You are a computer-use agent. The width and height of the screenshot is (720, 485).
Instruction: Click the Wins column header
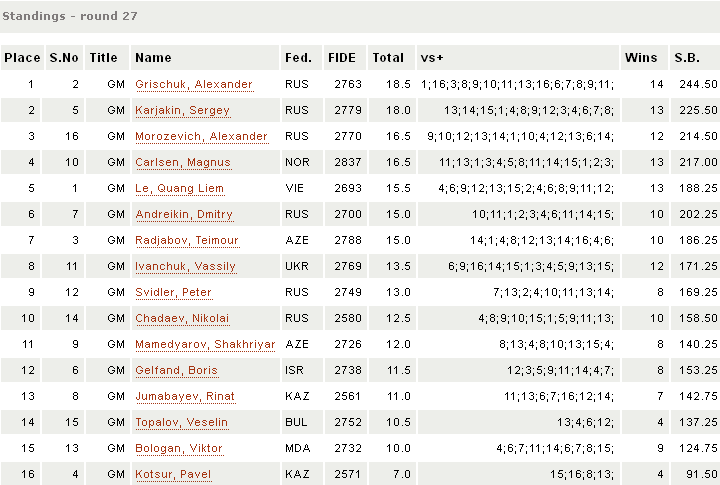pos(641,58)
